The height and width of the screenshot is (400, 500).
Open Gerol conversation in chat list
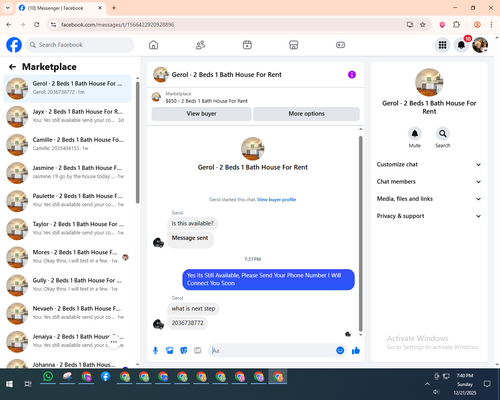68,89
